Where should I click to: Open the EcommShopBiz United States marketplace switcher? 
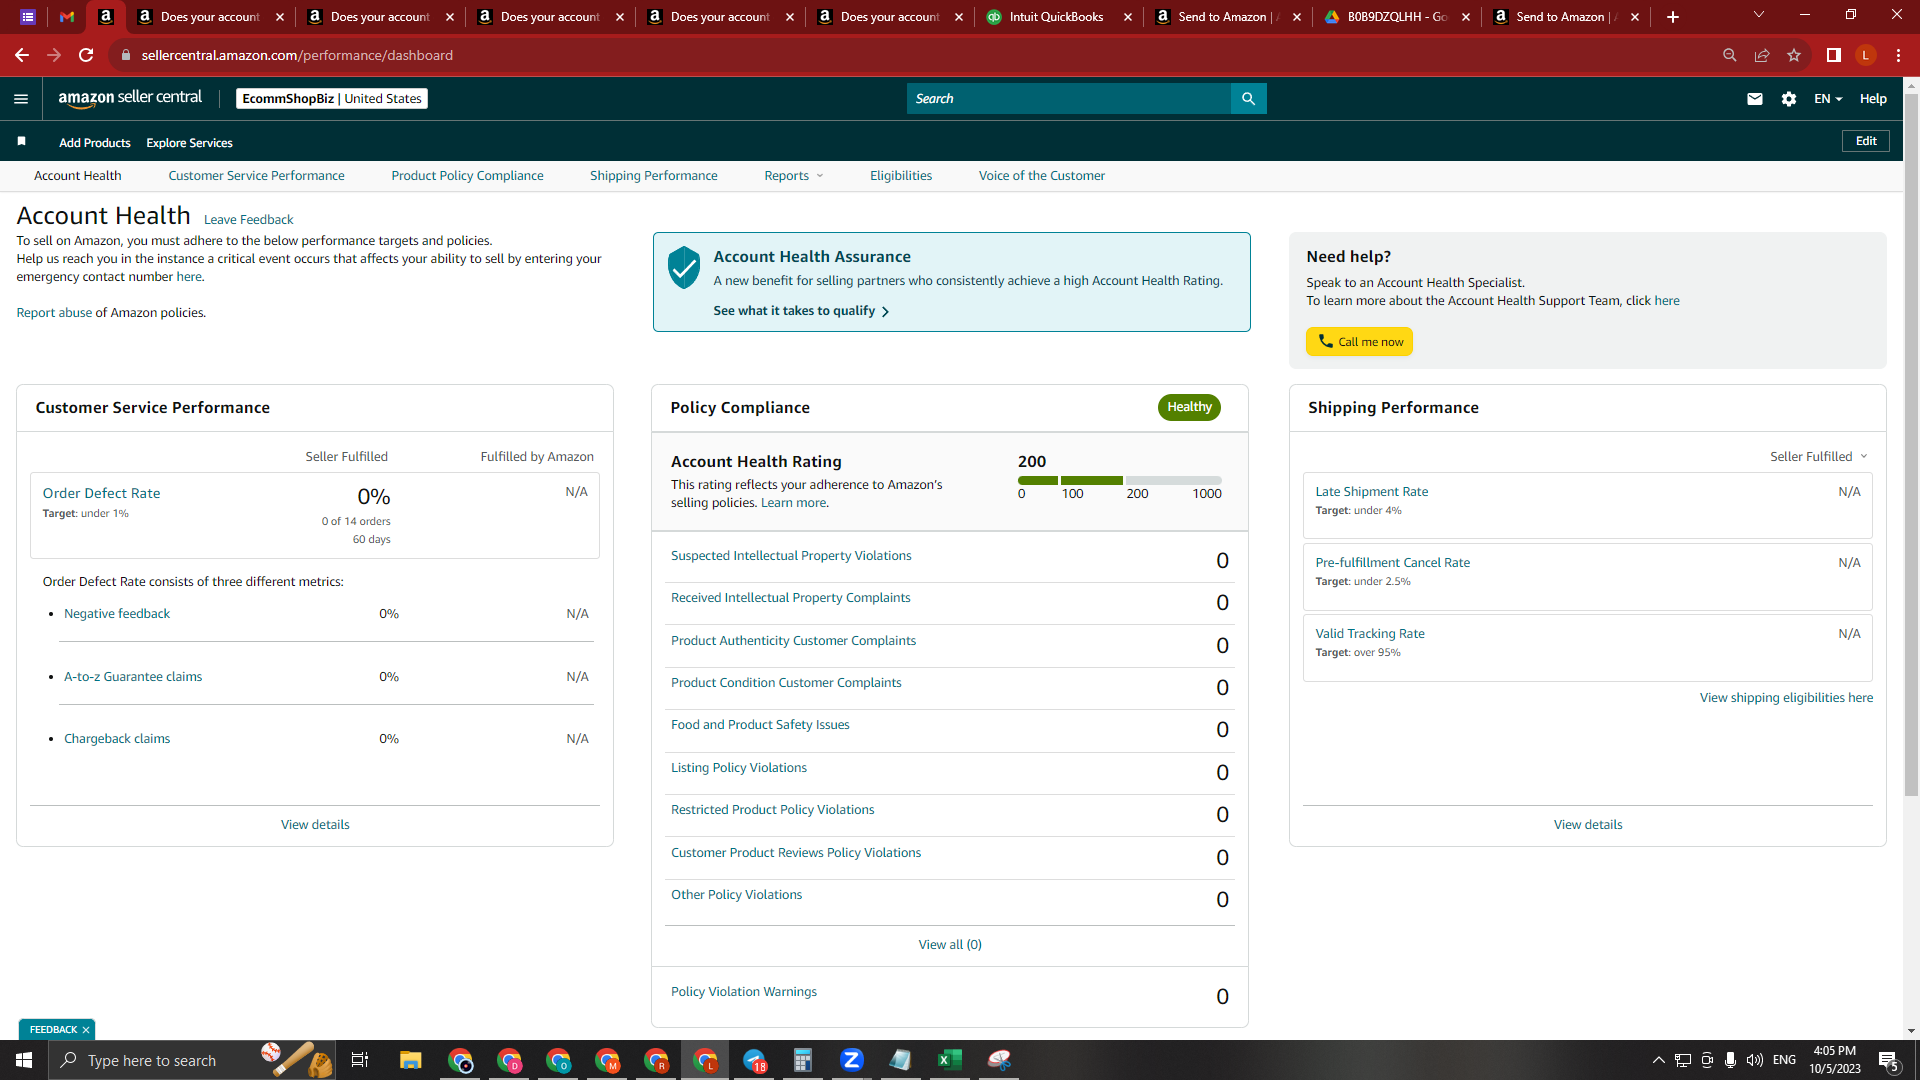[x=332, y=98]
